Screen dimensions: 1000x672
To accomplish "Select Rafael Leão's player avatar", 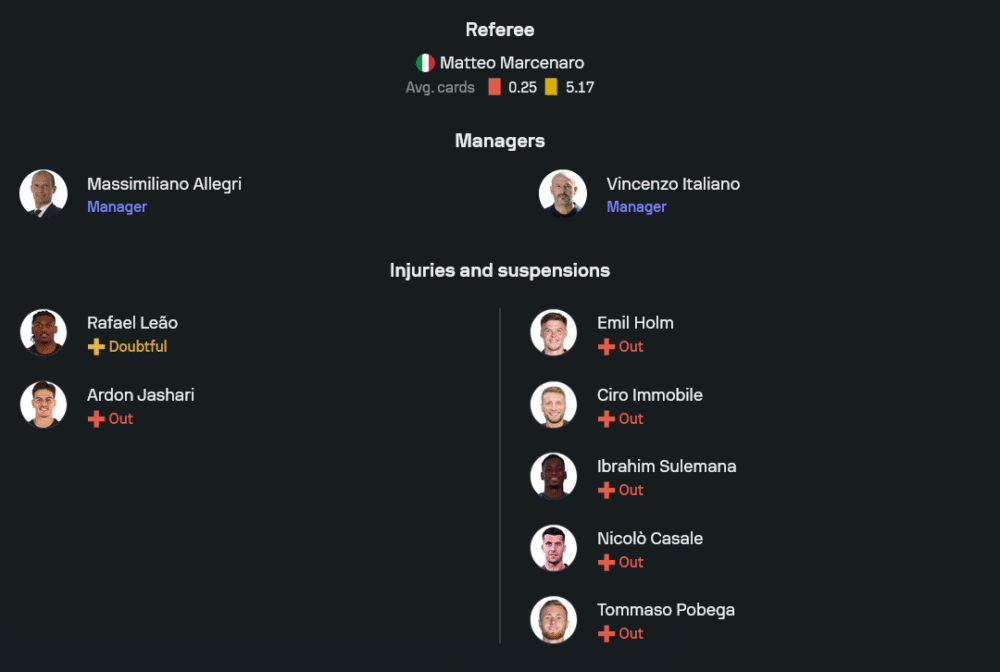I will [x=43, y=333].
